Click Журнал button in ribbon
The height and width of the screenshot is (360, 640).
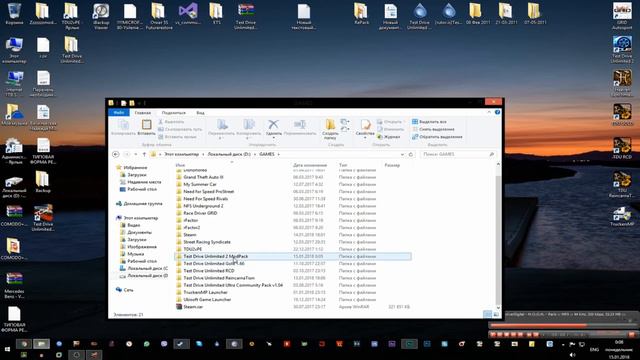tap(388, 137)
